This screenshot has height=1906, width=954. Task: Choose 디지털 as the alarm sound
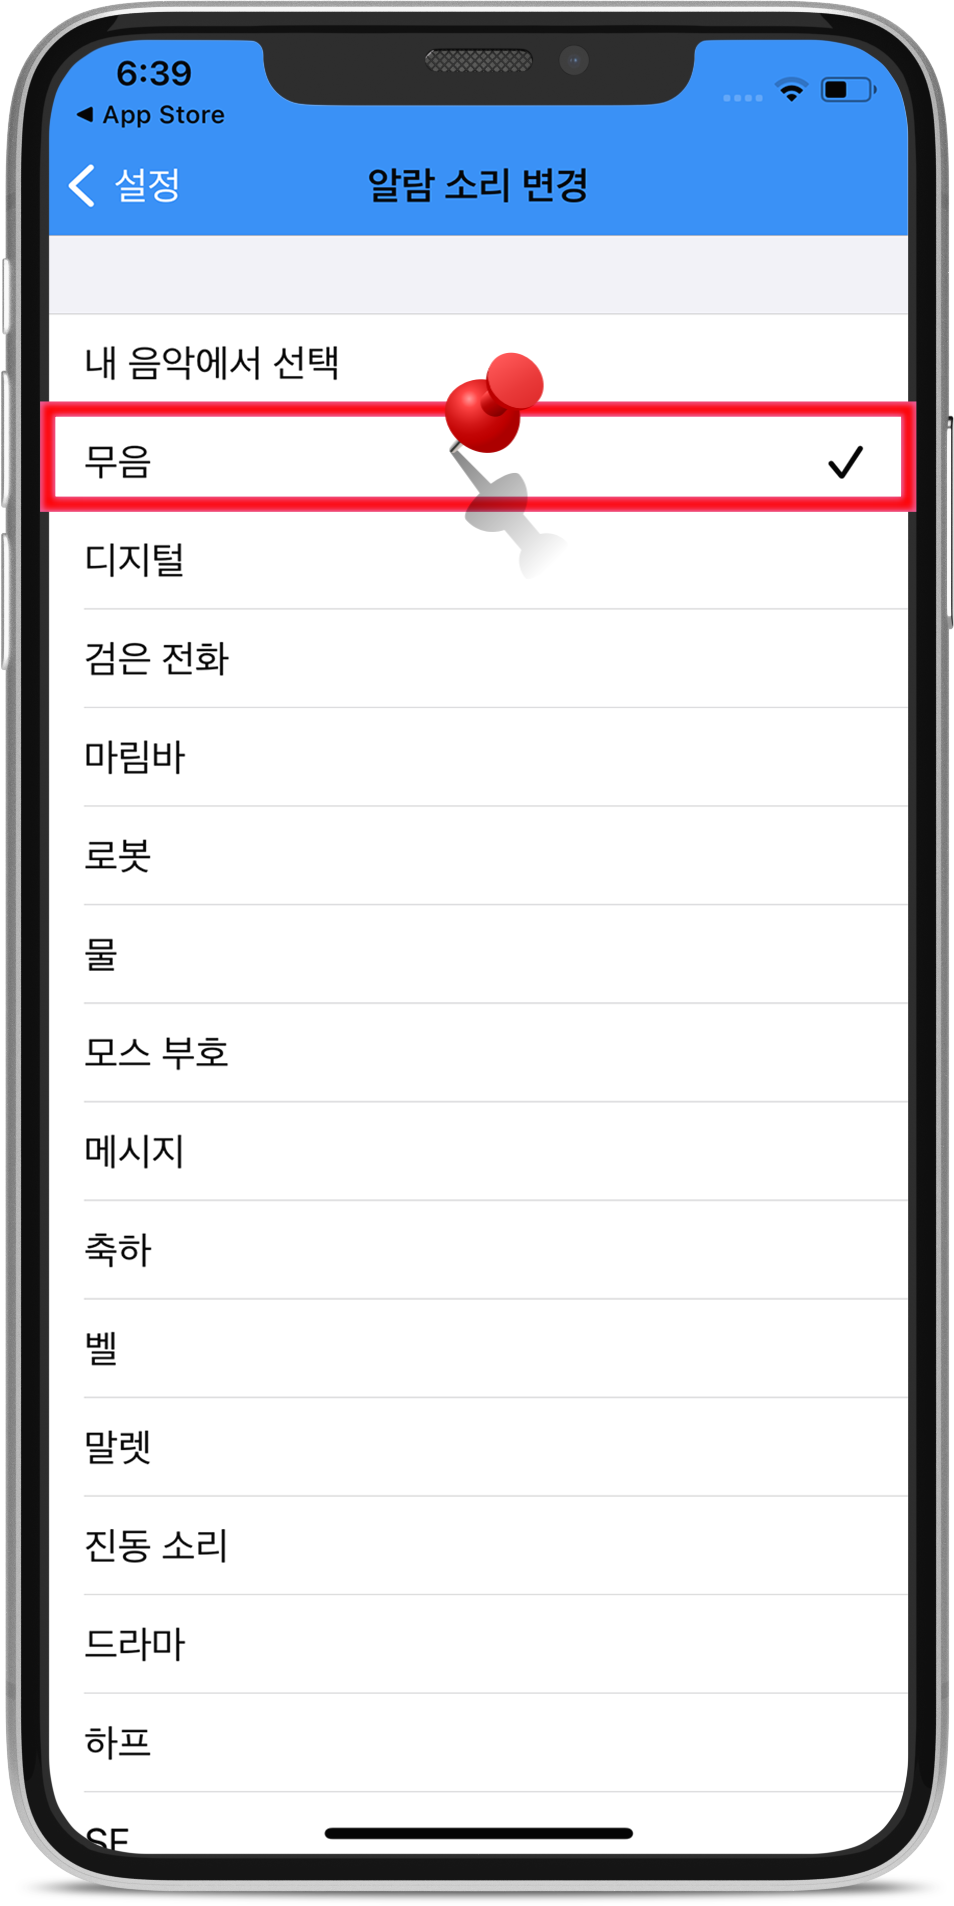pyautogui.click(x=478, y=560)
